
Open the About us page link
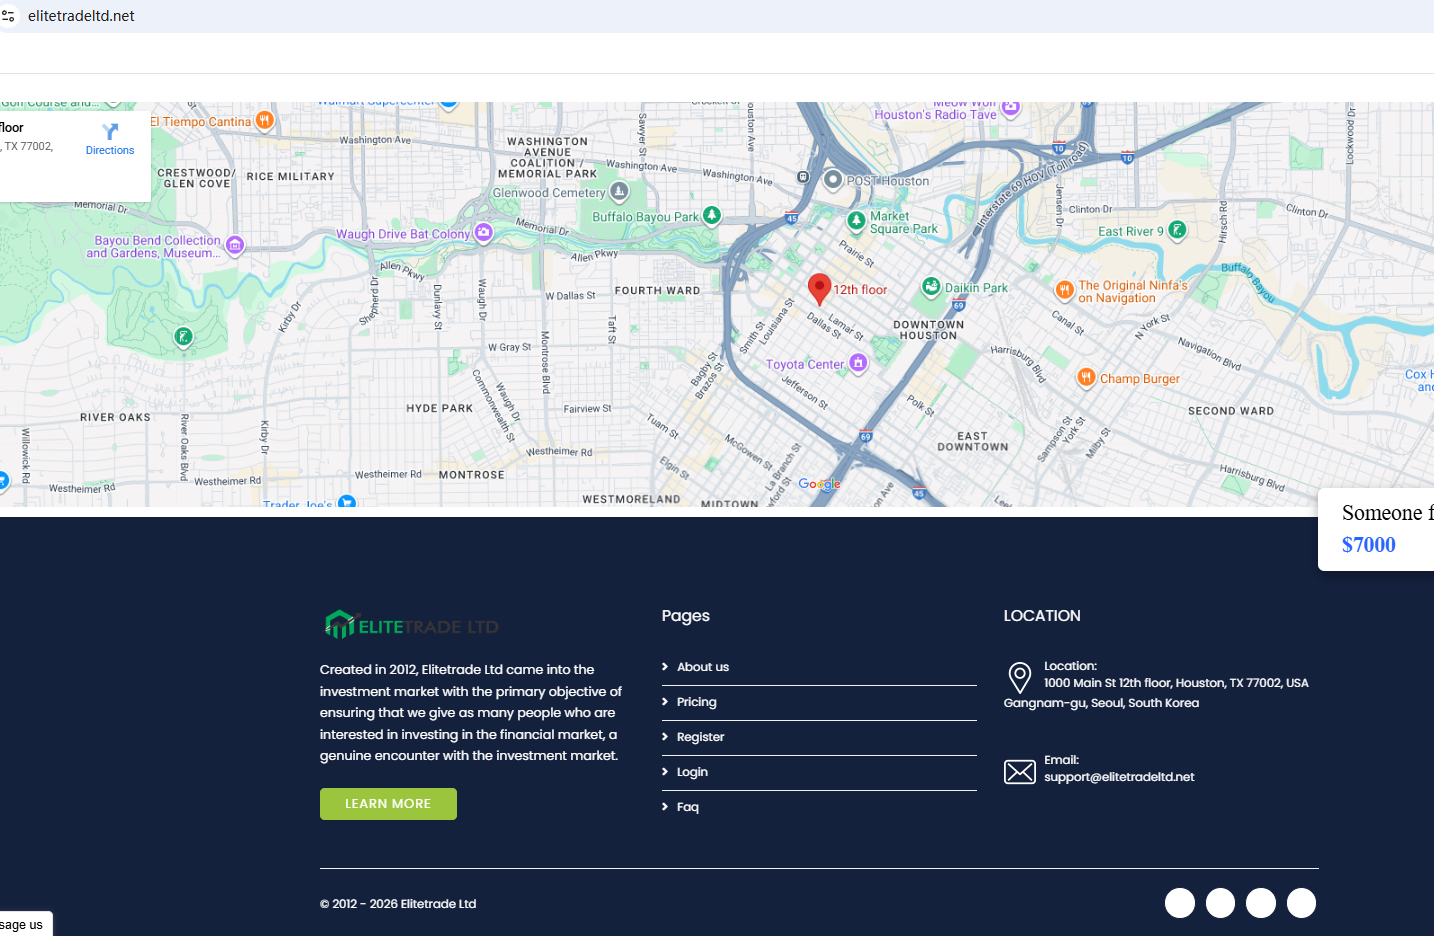[x=702, y=667]
